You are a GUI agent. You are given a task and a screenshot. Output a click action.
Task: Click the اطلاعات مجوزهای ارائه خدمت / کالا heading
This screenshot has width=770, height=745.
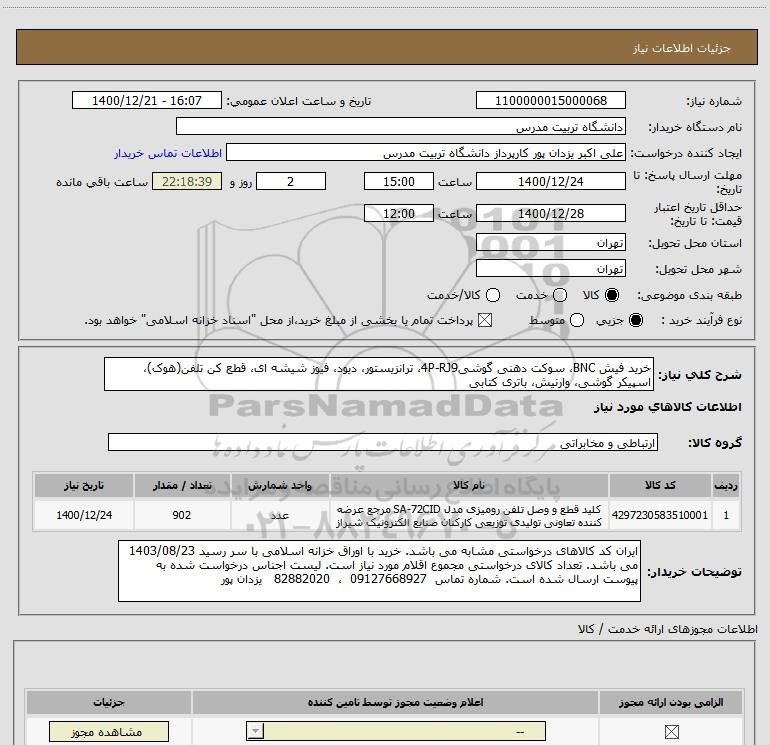[x=668, y=629]
